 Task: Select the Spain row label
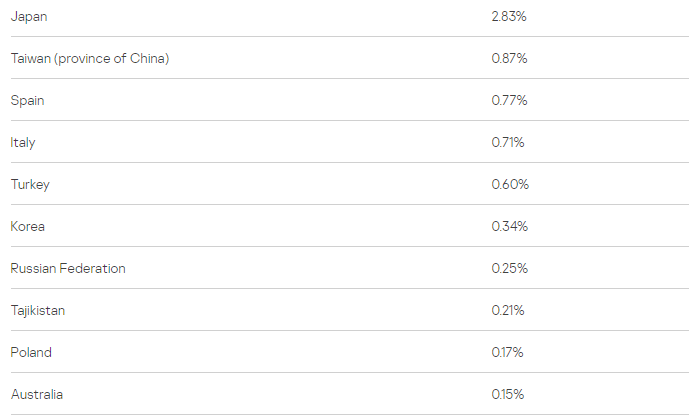(27, 101)
